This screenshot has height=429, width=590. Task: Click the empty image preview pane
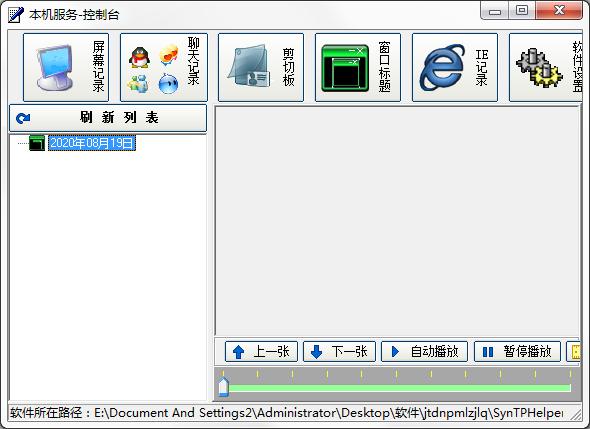(397, 221)
